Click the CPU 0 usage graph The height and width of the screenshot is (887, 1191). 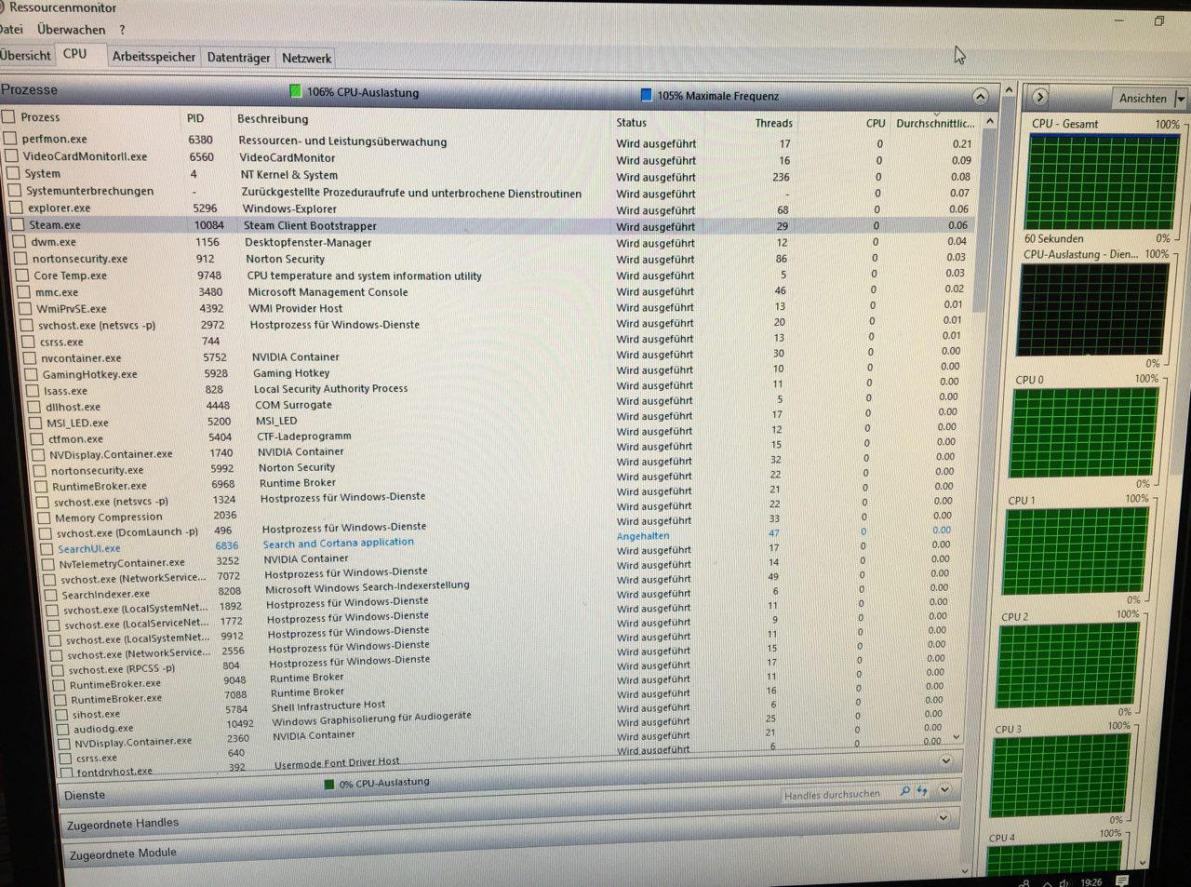(x=1085, y=432)
